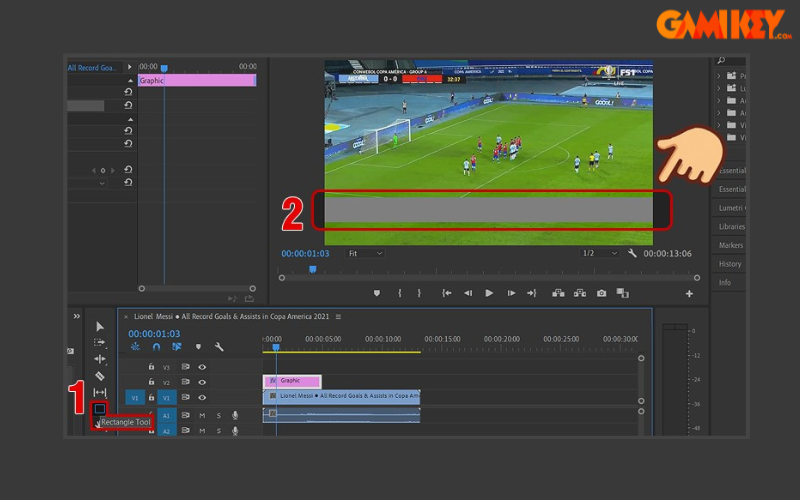Go to In point in program monitor
This screenshot has height=500, width=800.
(x=446, y=293)
